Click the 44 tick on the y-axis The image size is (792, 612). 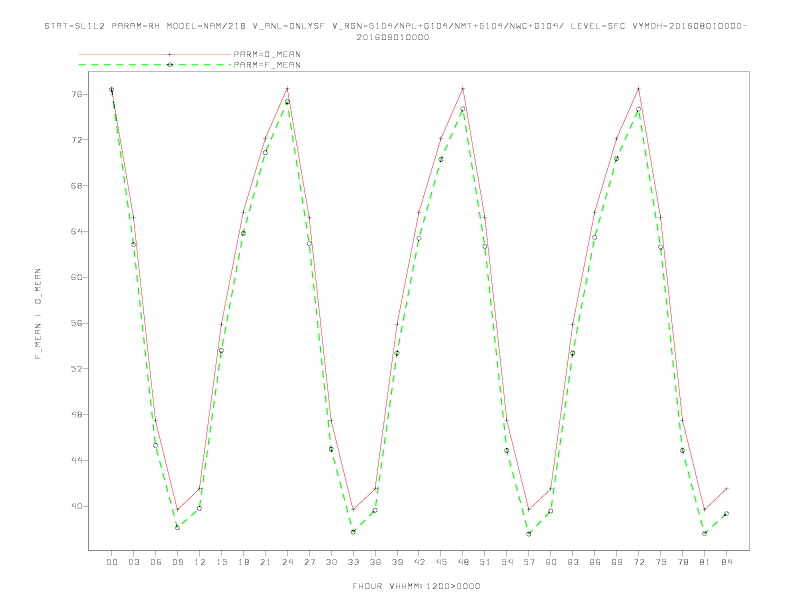[x=77, y=461]
